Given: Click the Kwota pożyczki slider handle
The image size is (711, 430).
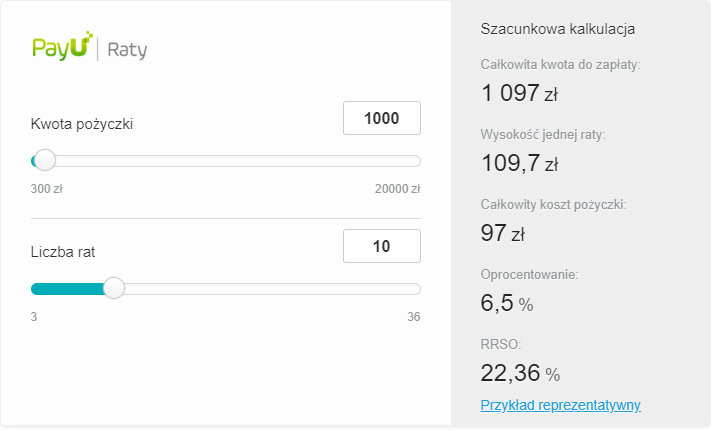Looking at the screenshot, I should click(x=44, y=160).
